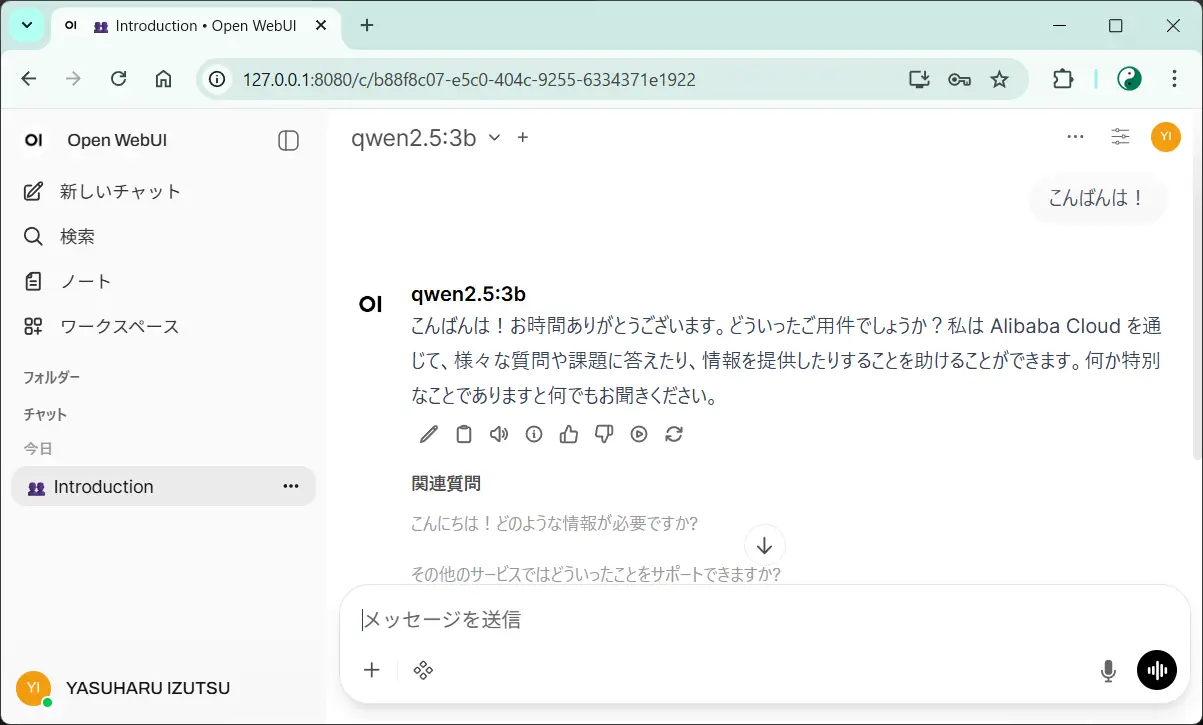The width and height of the screenshot is (1203, 725).
Task: Open YASUHARU IZUTSU user menu
Action: tap(163, 688)
